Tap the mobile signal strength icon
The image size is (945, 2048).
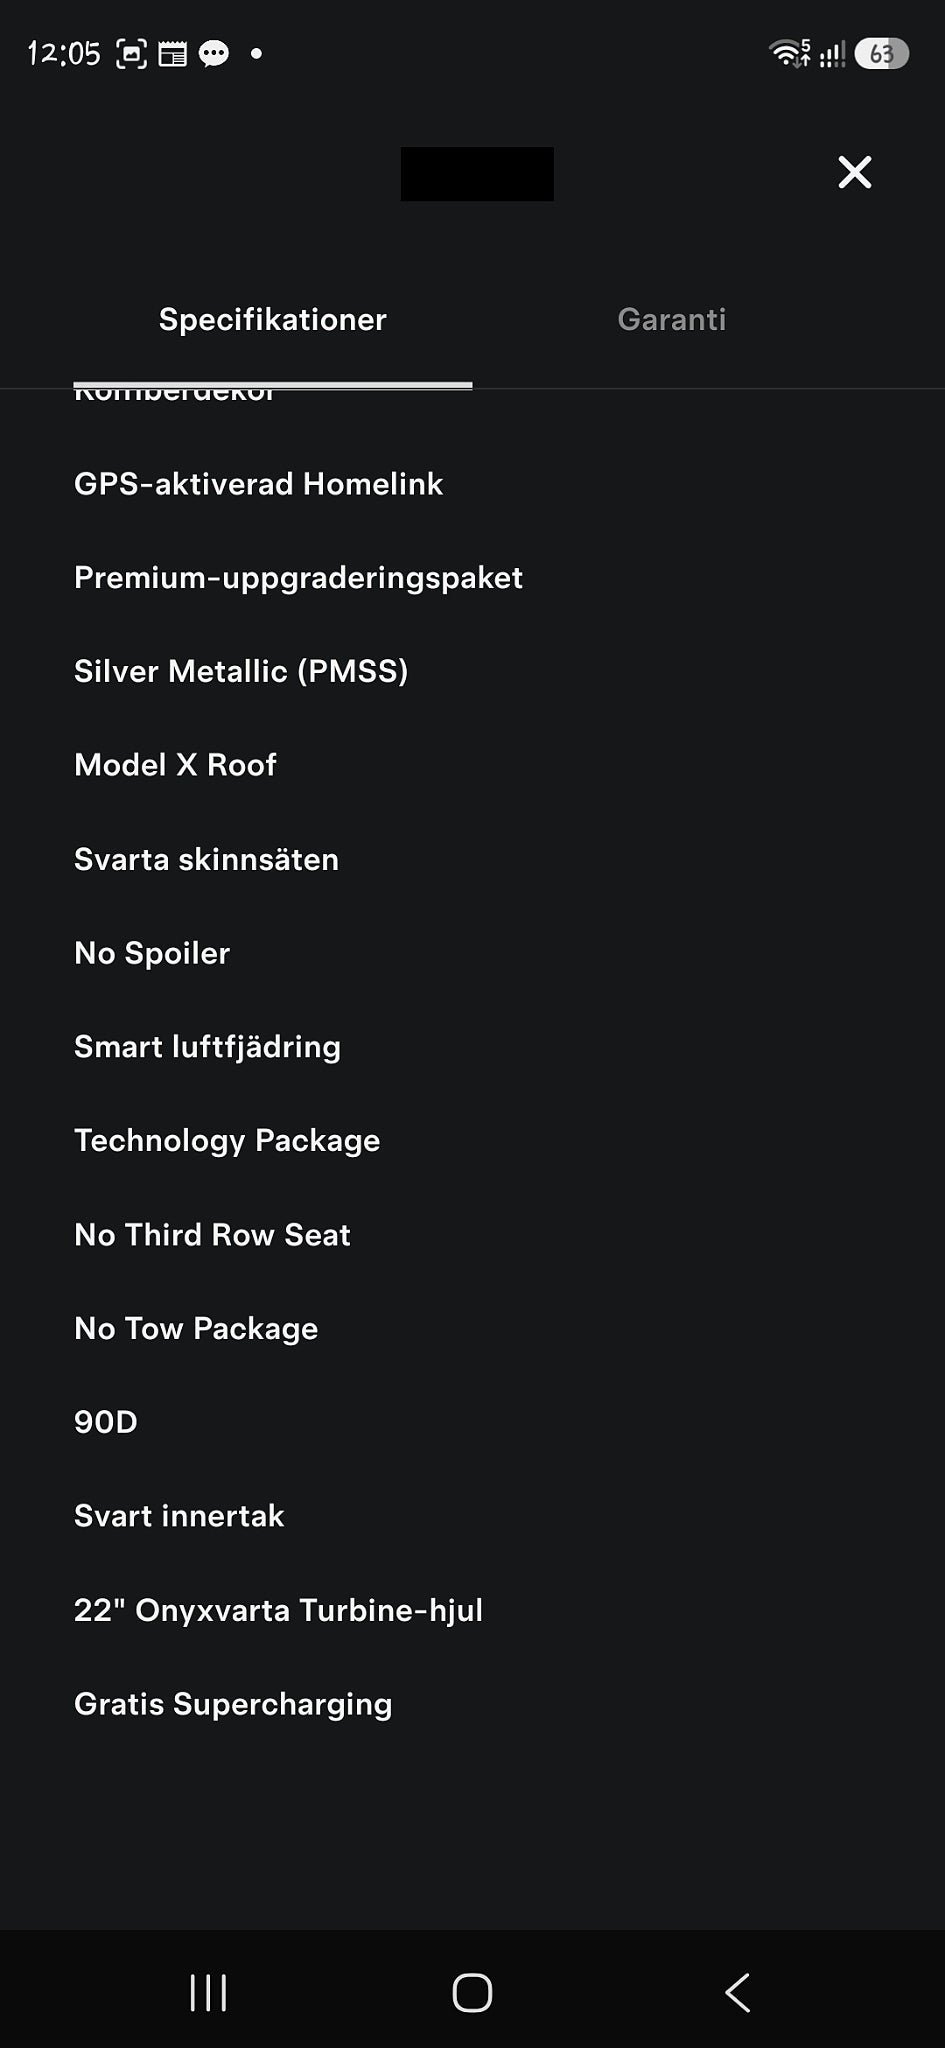[832, 53]
